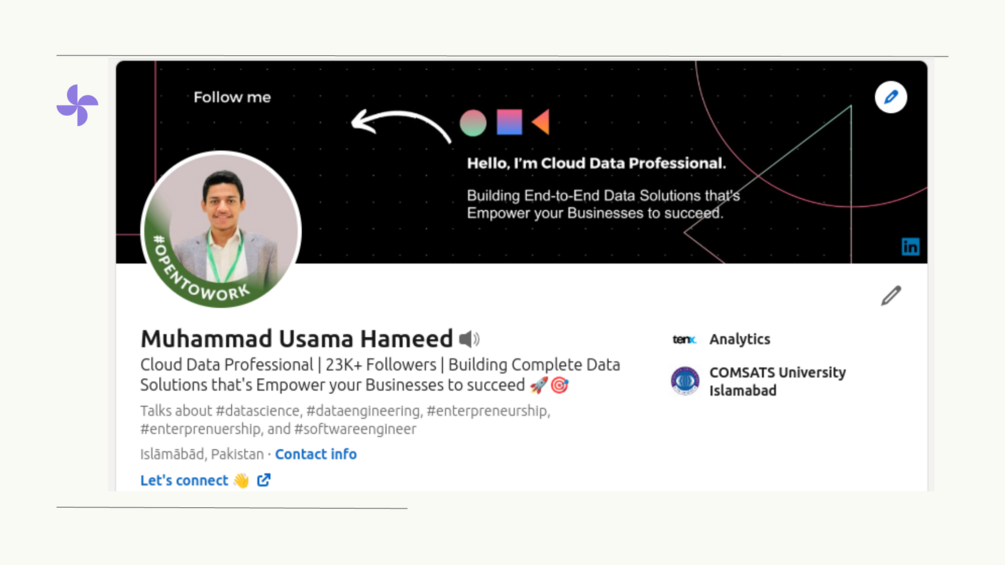Screen dimensions: 1005x565
Task: Click the LinkedIn logo on the banner
Action: point(910,246)
